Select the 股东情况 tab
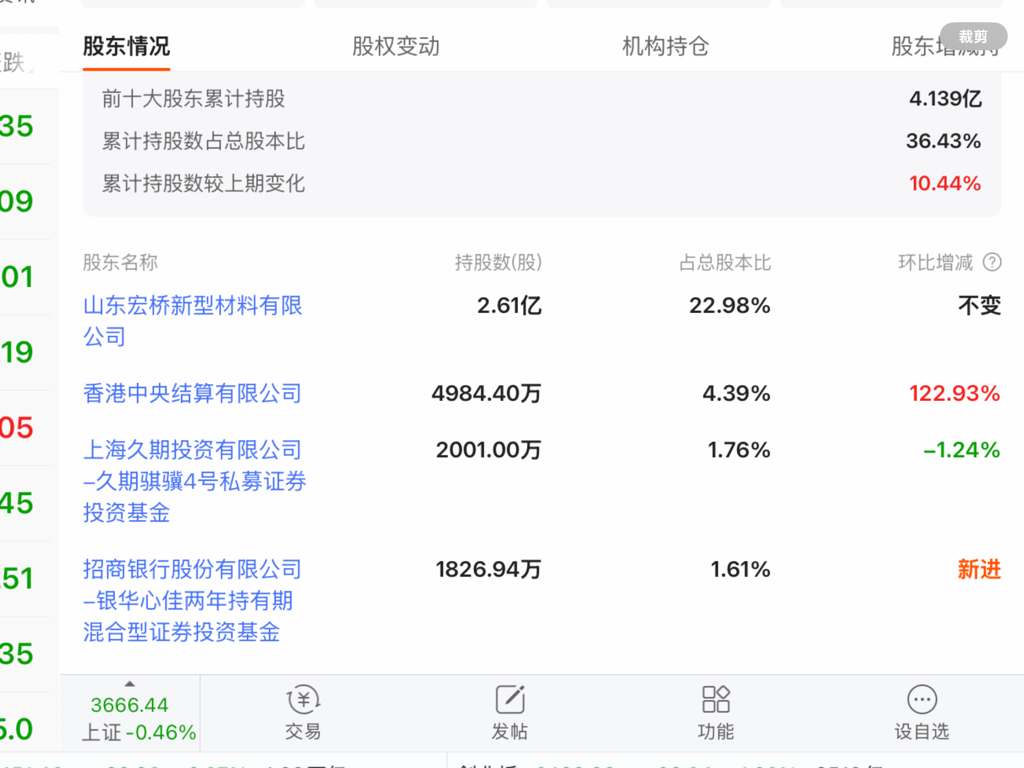 pyautogui.click(x=126, y=46)
